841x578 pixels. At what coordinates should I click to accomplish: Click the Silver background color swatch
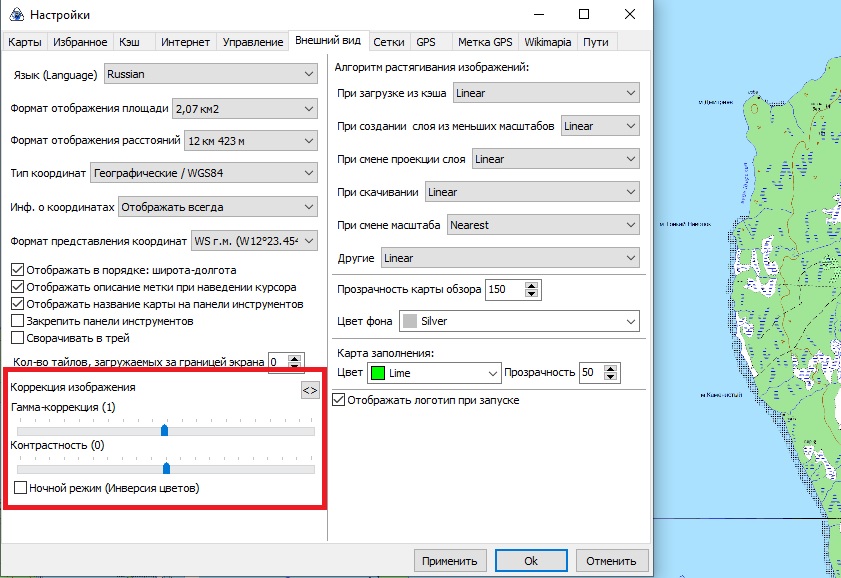point(409,322)
